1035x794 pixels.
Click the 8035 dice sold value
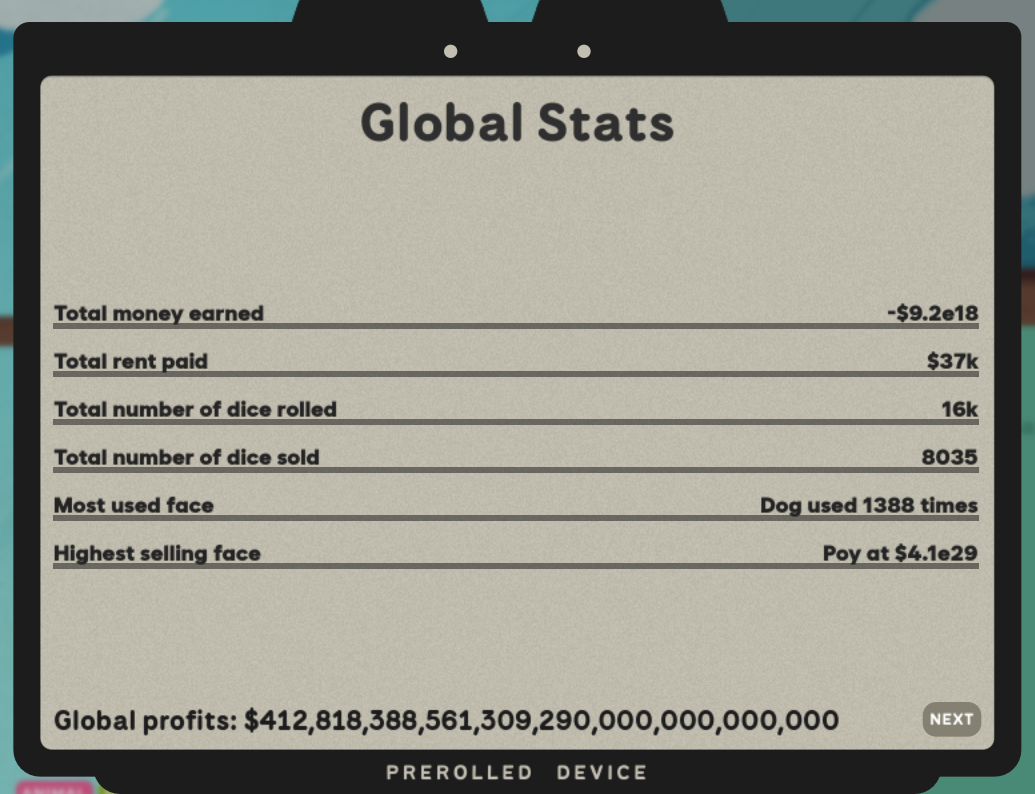[x=949, y=457]
